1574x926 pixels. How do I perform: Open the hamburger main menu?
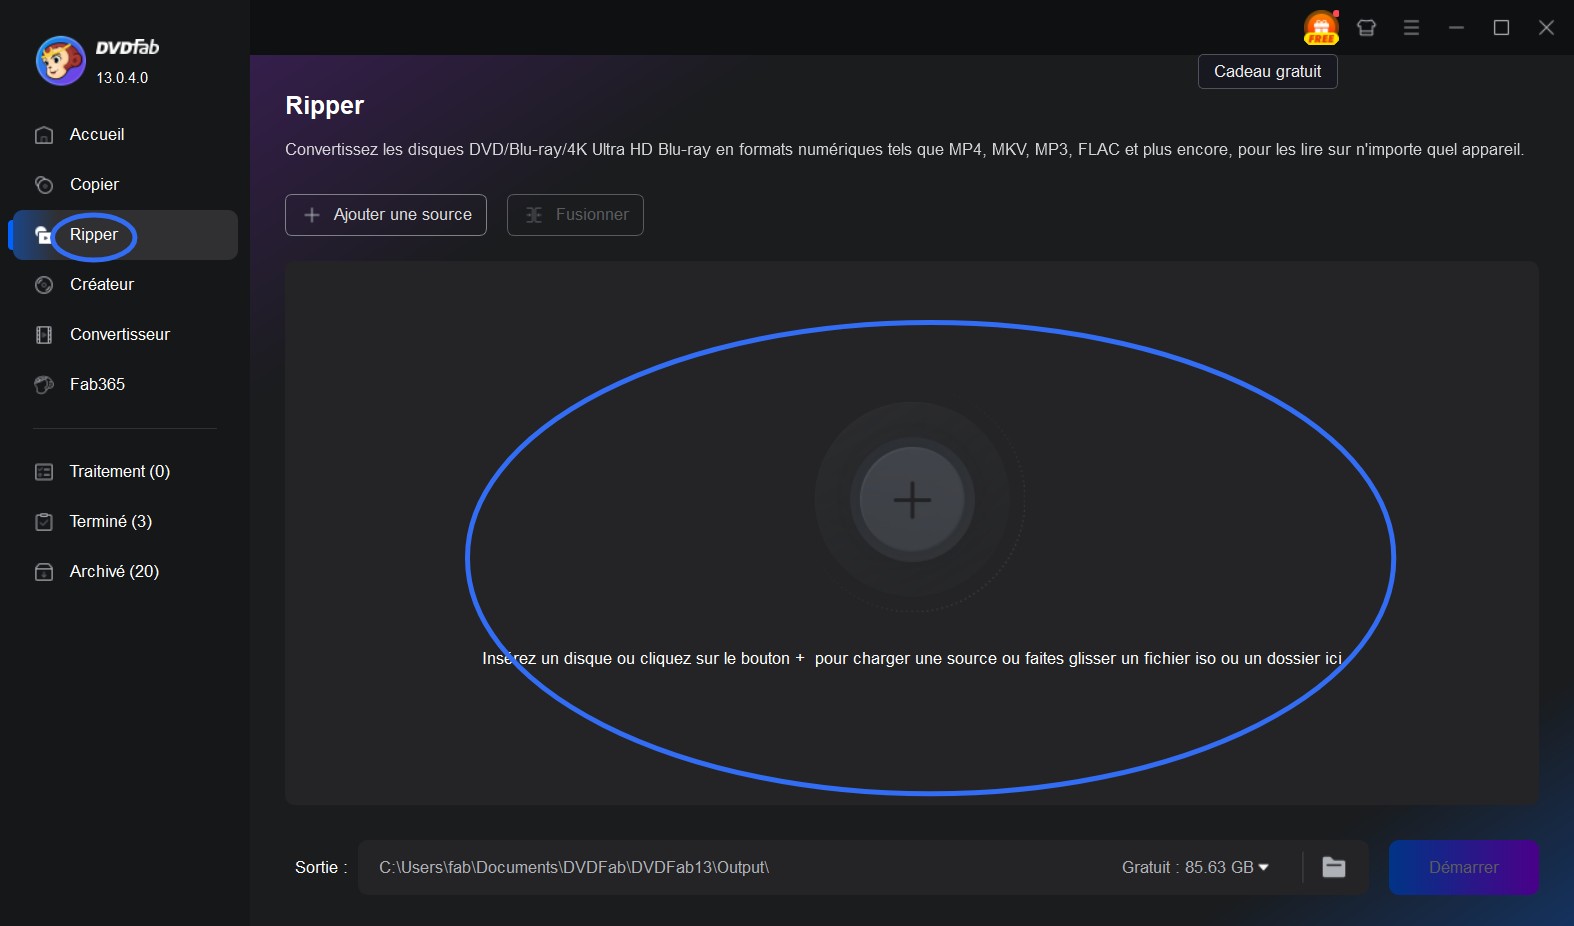[x=1411, y=28]
